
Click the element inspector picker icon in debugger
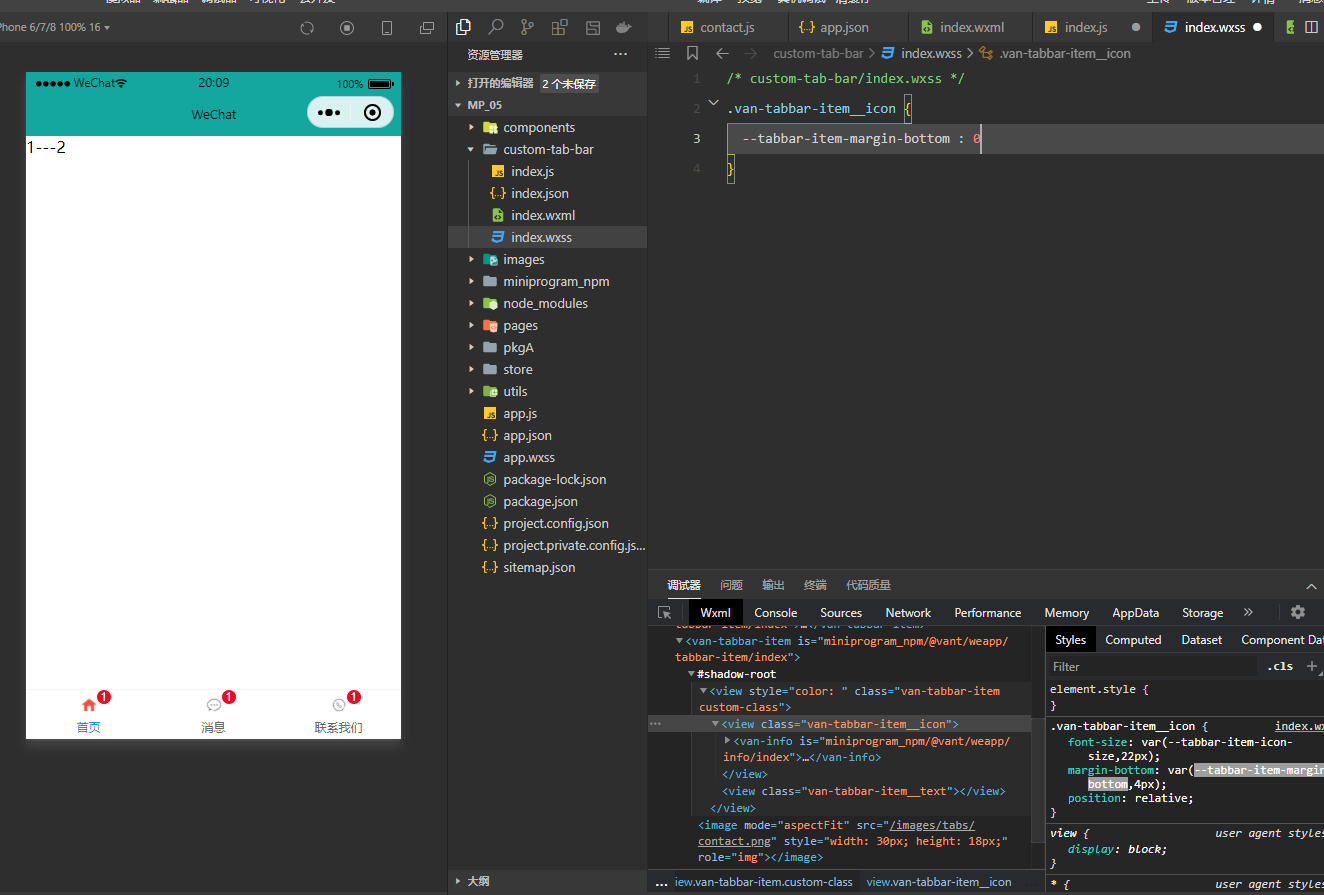665,612
